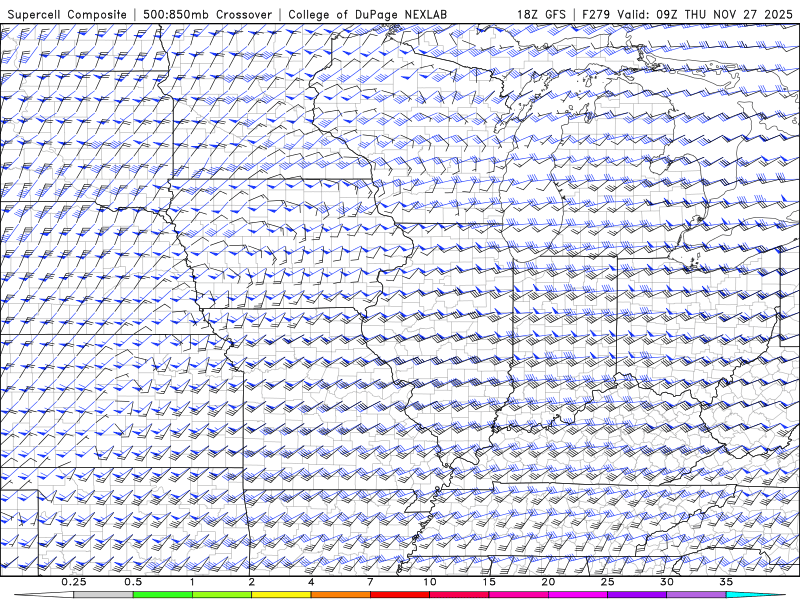Click the '4' scale label

point(311,582)
